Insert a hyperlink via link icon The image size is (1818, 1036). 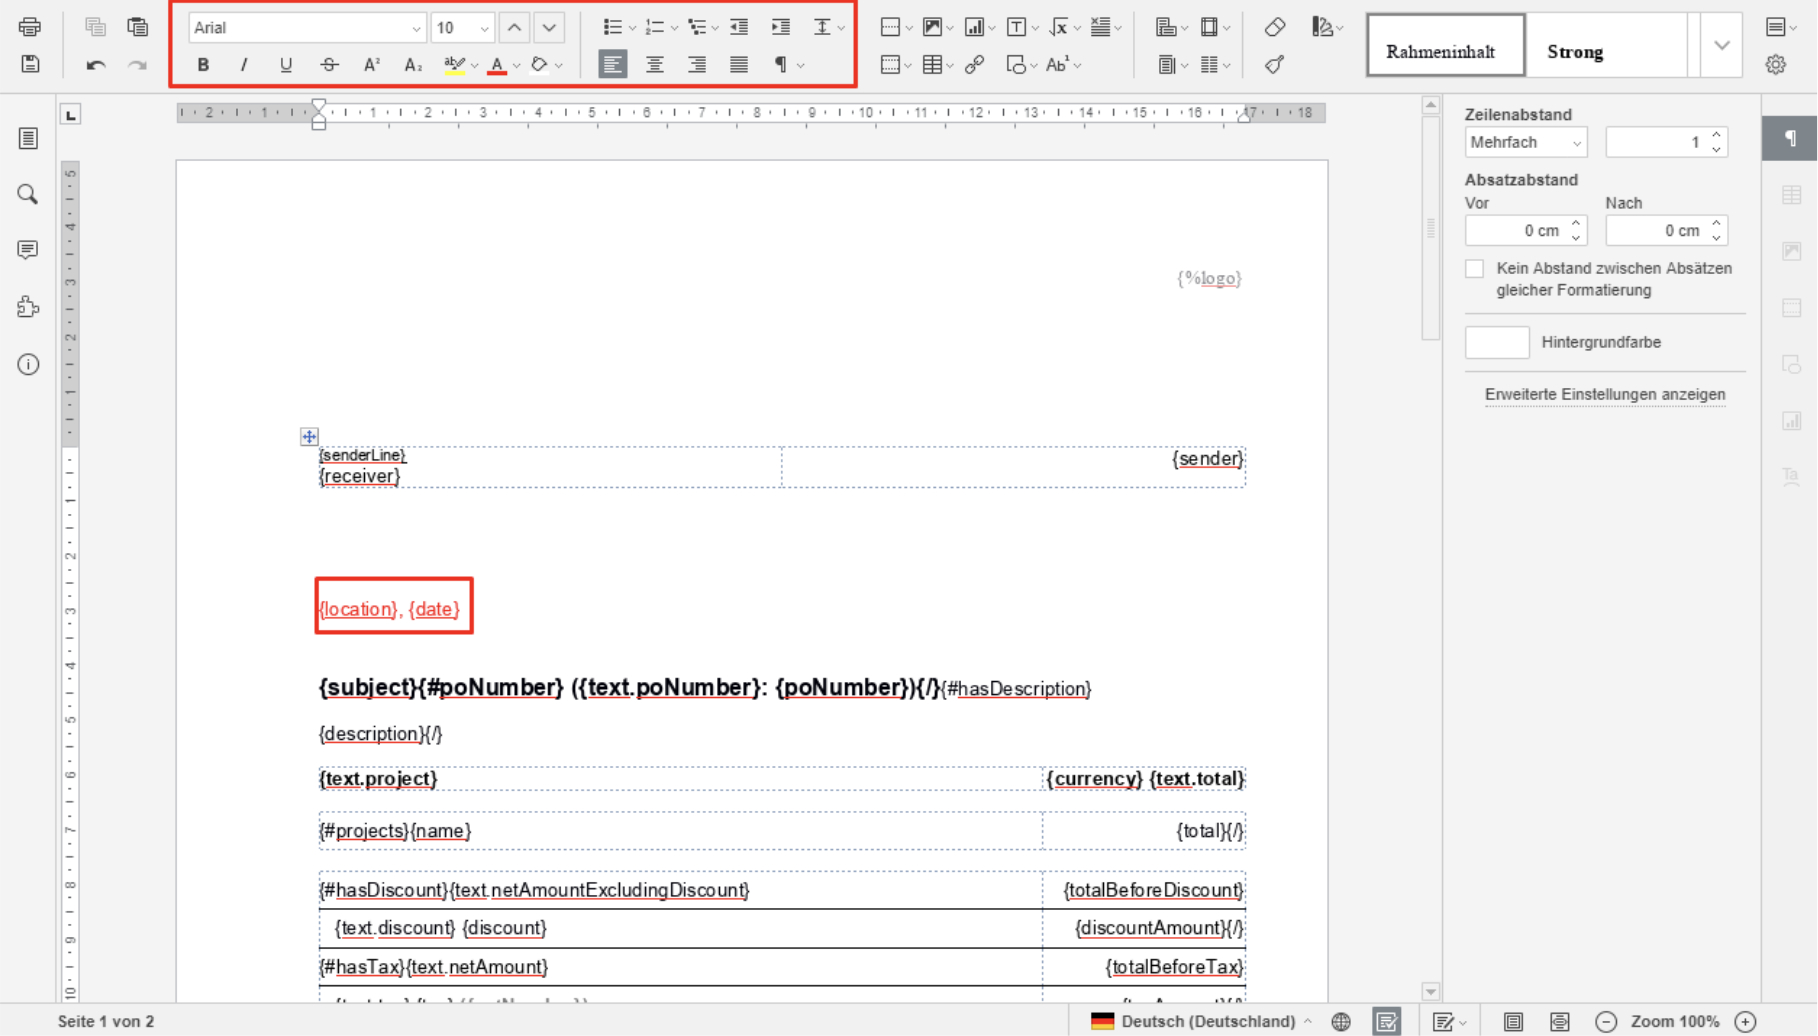click(x=975, y=65)
